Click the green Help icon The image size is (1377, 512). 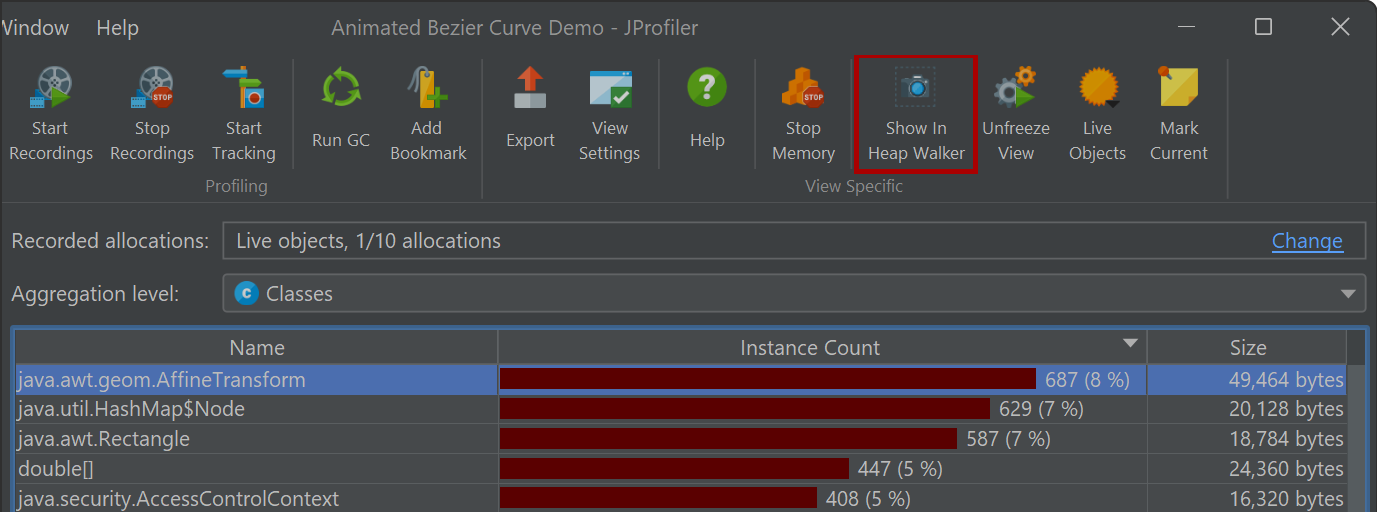pos(707,88)
